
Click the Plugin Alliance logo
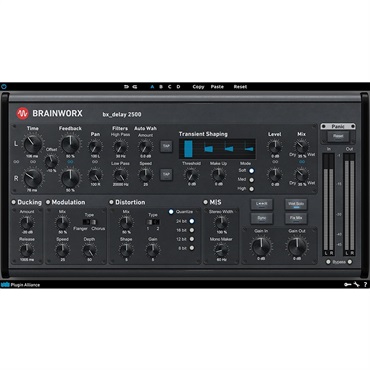click(20, 285)
